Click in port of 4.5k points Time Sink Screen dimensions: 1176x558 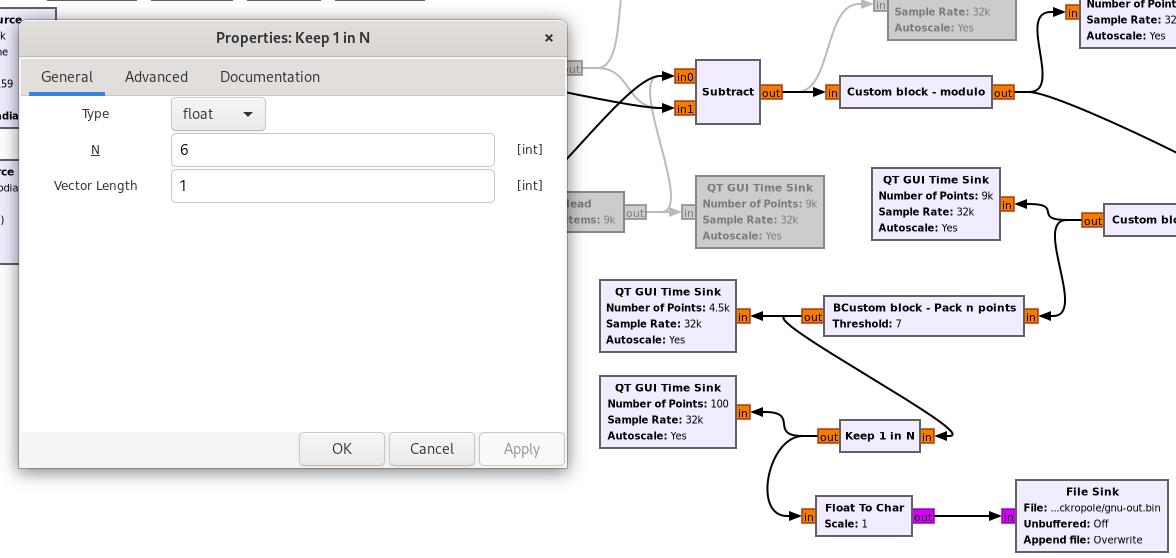click(x=743, y=316)
